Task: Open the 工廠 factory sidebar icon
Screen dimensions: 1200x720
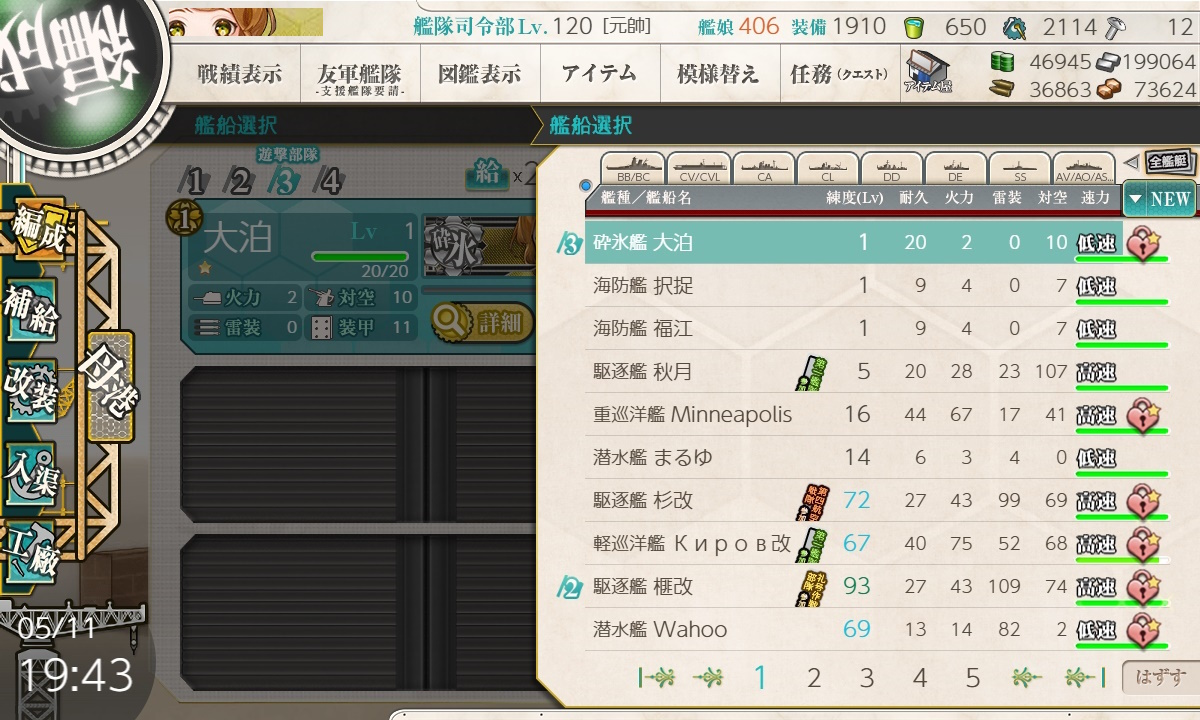Action: pos(30,548)
